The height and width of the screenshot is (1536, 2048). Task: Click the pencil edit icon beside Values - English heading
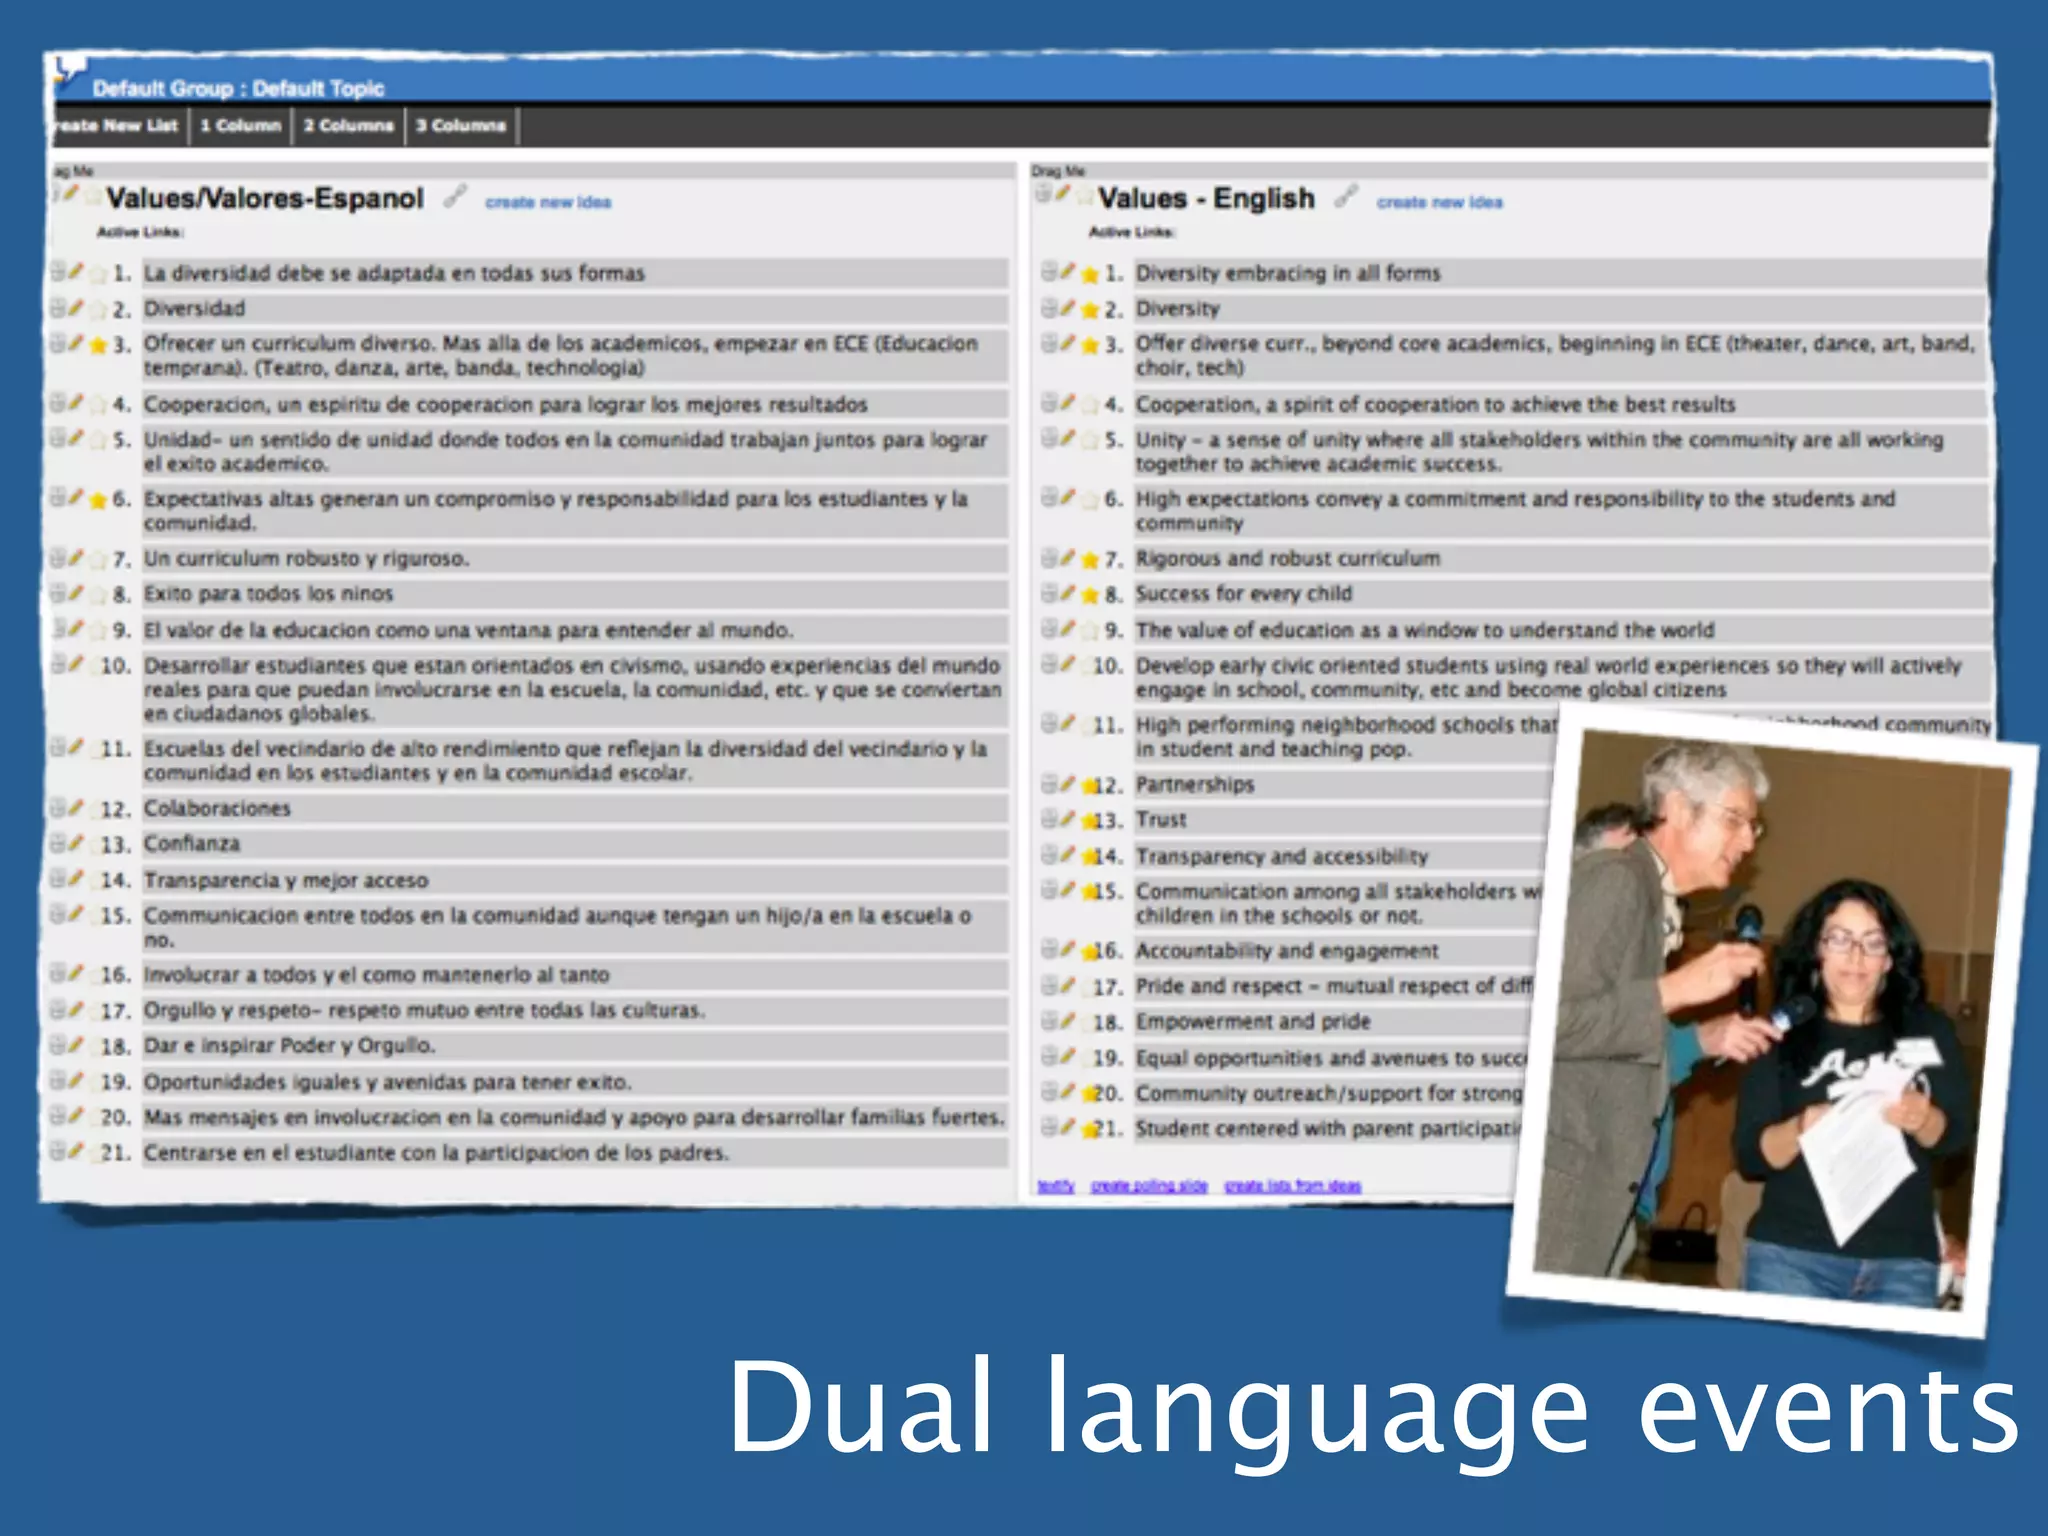(1062, 192)
